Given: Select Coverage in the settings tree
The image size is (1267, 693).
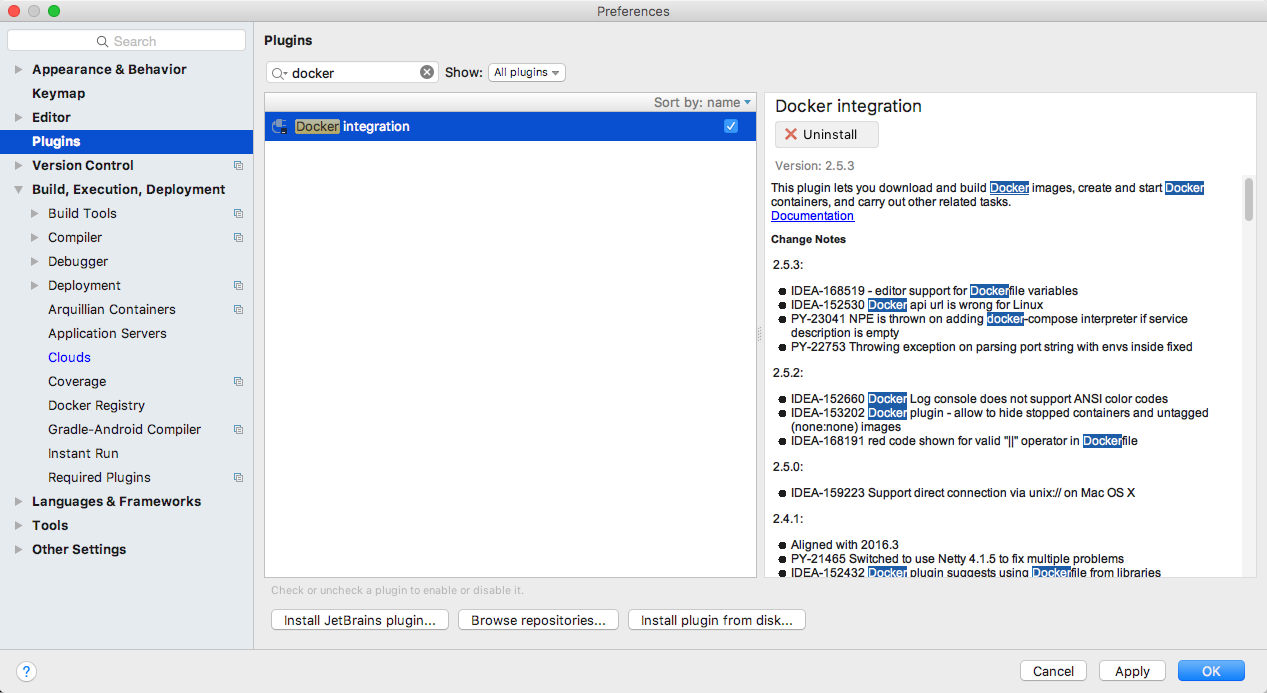Looking at the screenshot, I should tap(77, 382).
